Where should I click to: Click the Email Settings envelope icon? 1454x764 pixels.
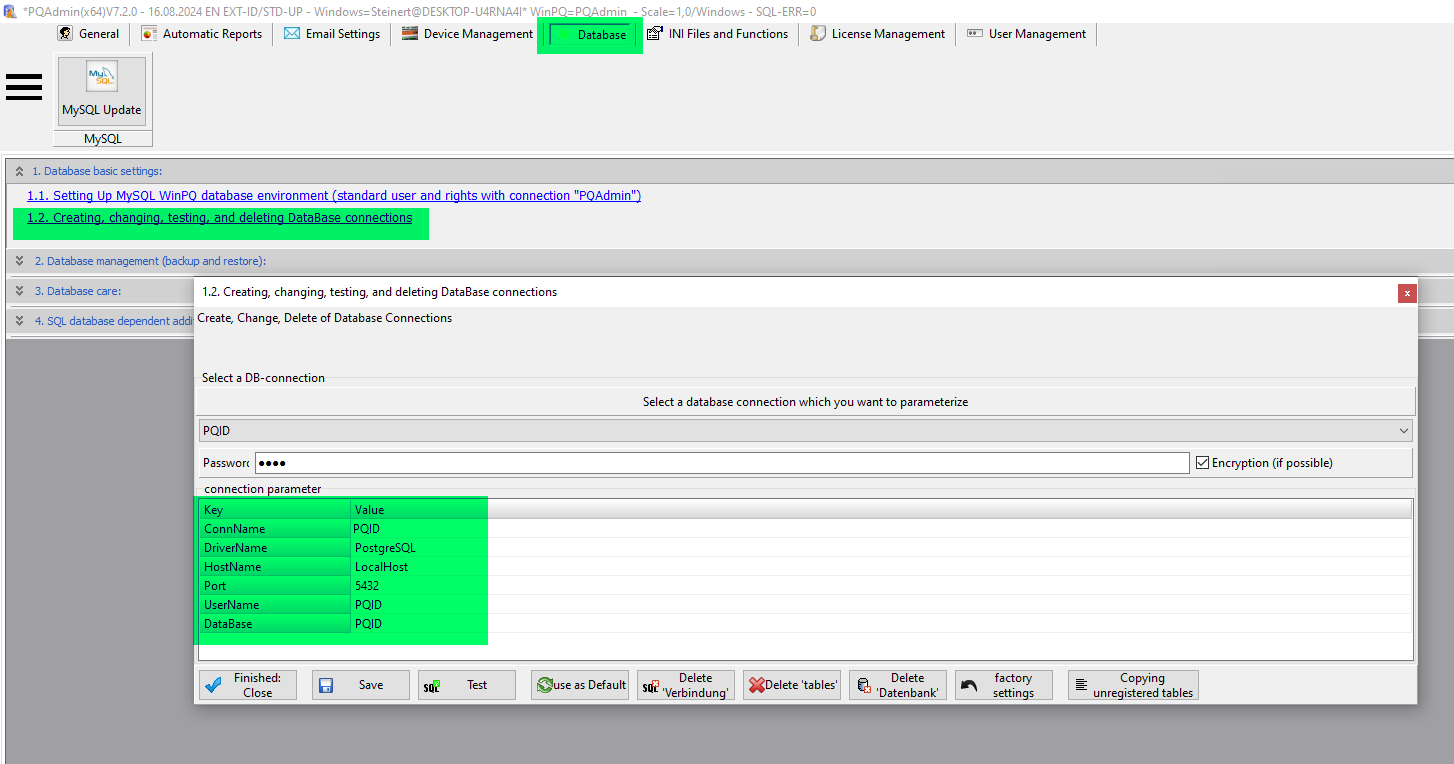[291, 33]
